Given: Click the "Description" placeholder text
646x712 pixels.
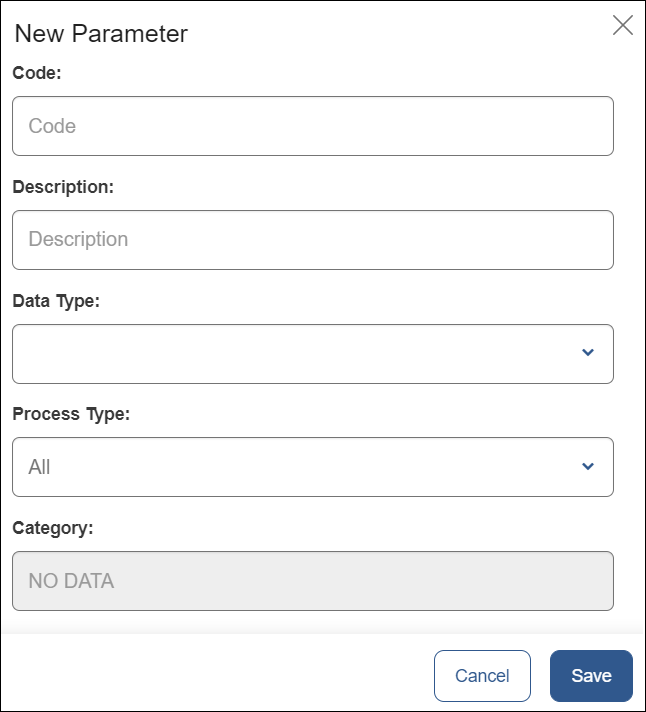Looking at the screenshot, I should pyautogui.click(x=78, y=240).
